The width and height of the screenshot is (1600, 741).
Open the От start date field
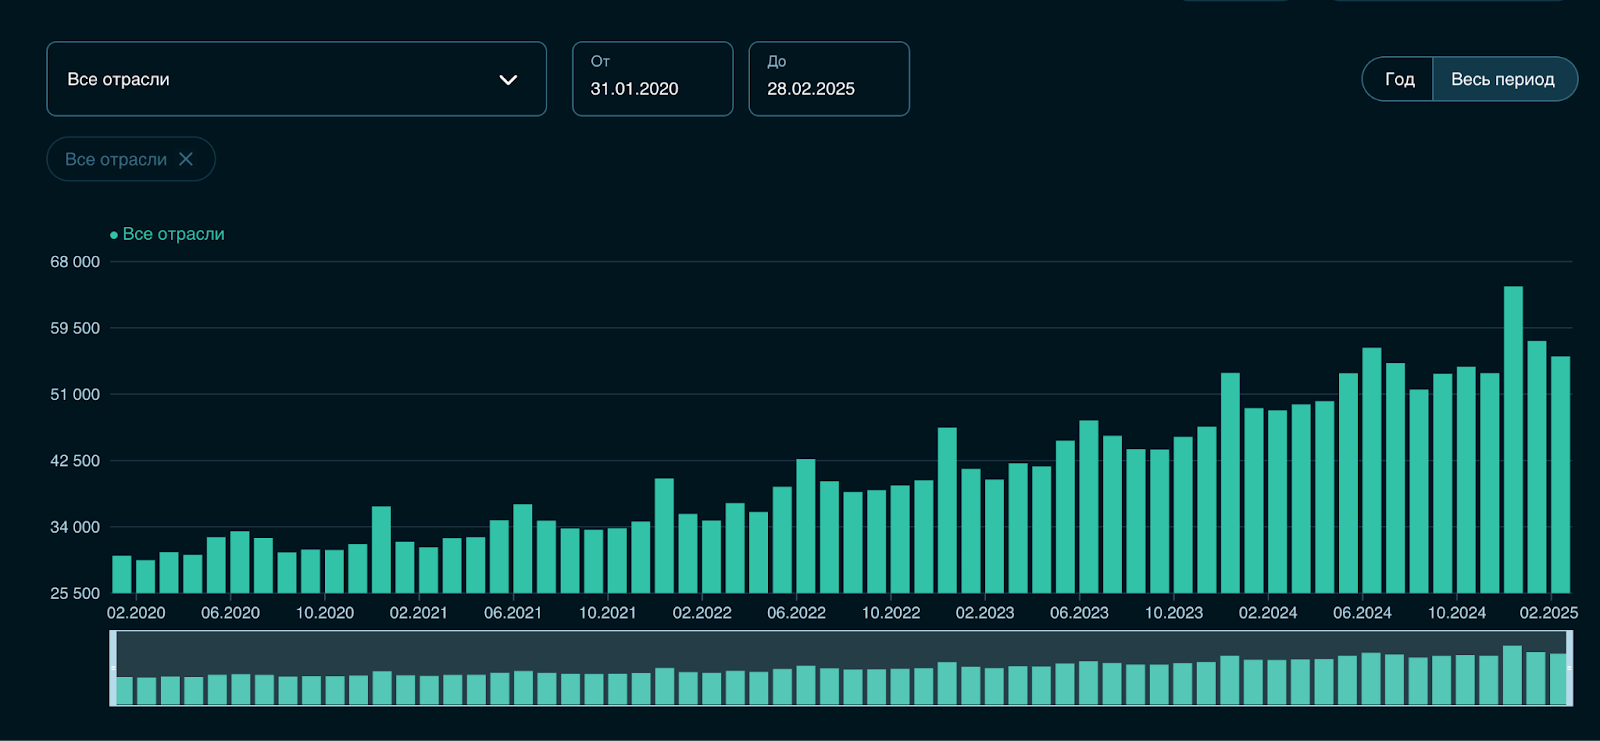point(652,79)
